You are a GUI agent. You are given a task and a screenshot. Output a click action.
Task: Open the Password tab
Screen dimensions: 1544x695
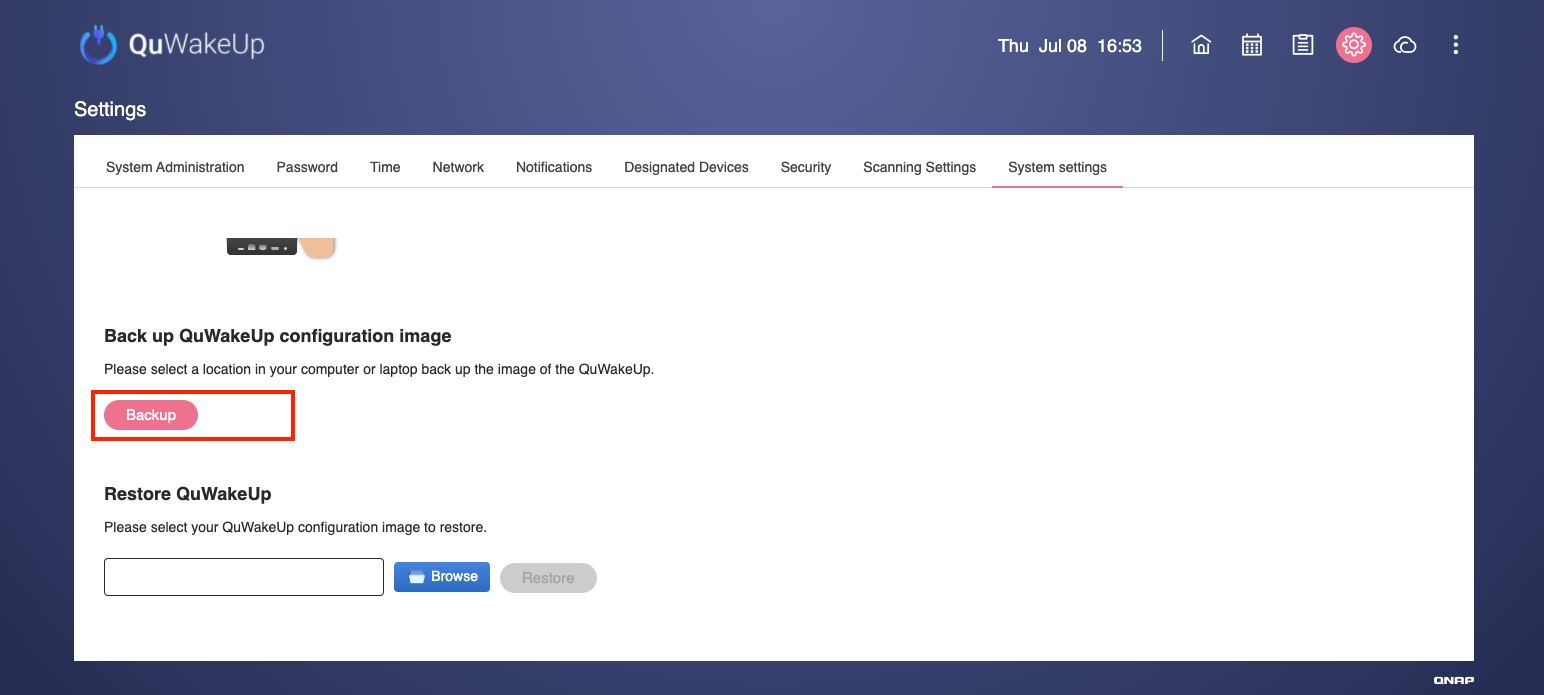pyautogui.click(x=307, y=167)
